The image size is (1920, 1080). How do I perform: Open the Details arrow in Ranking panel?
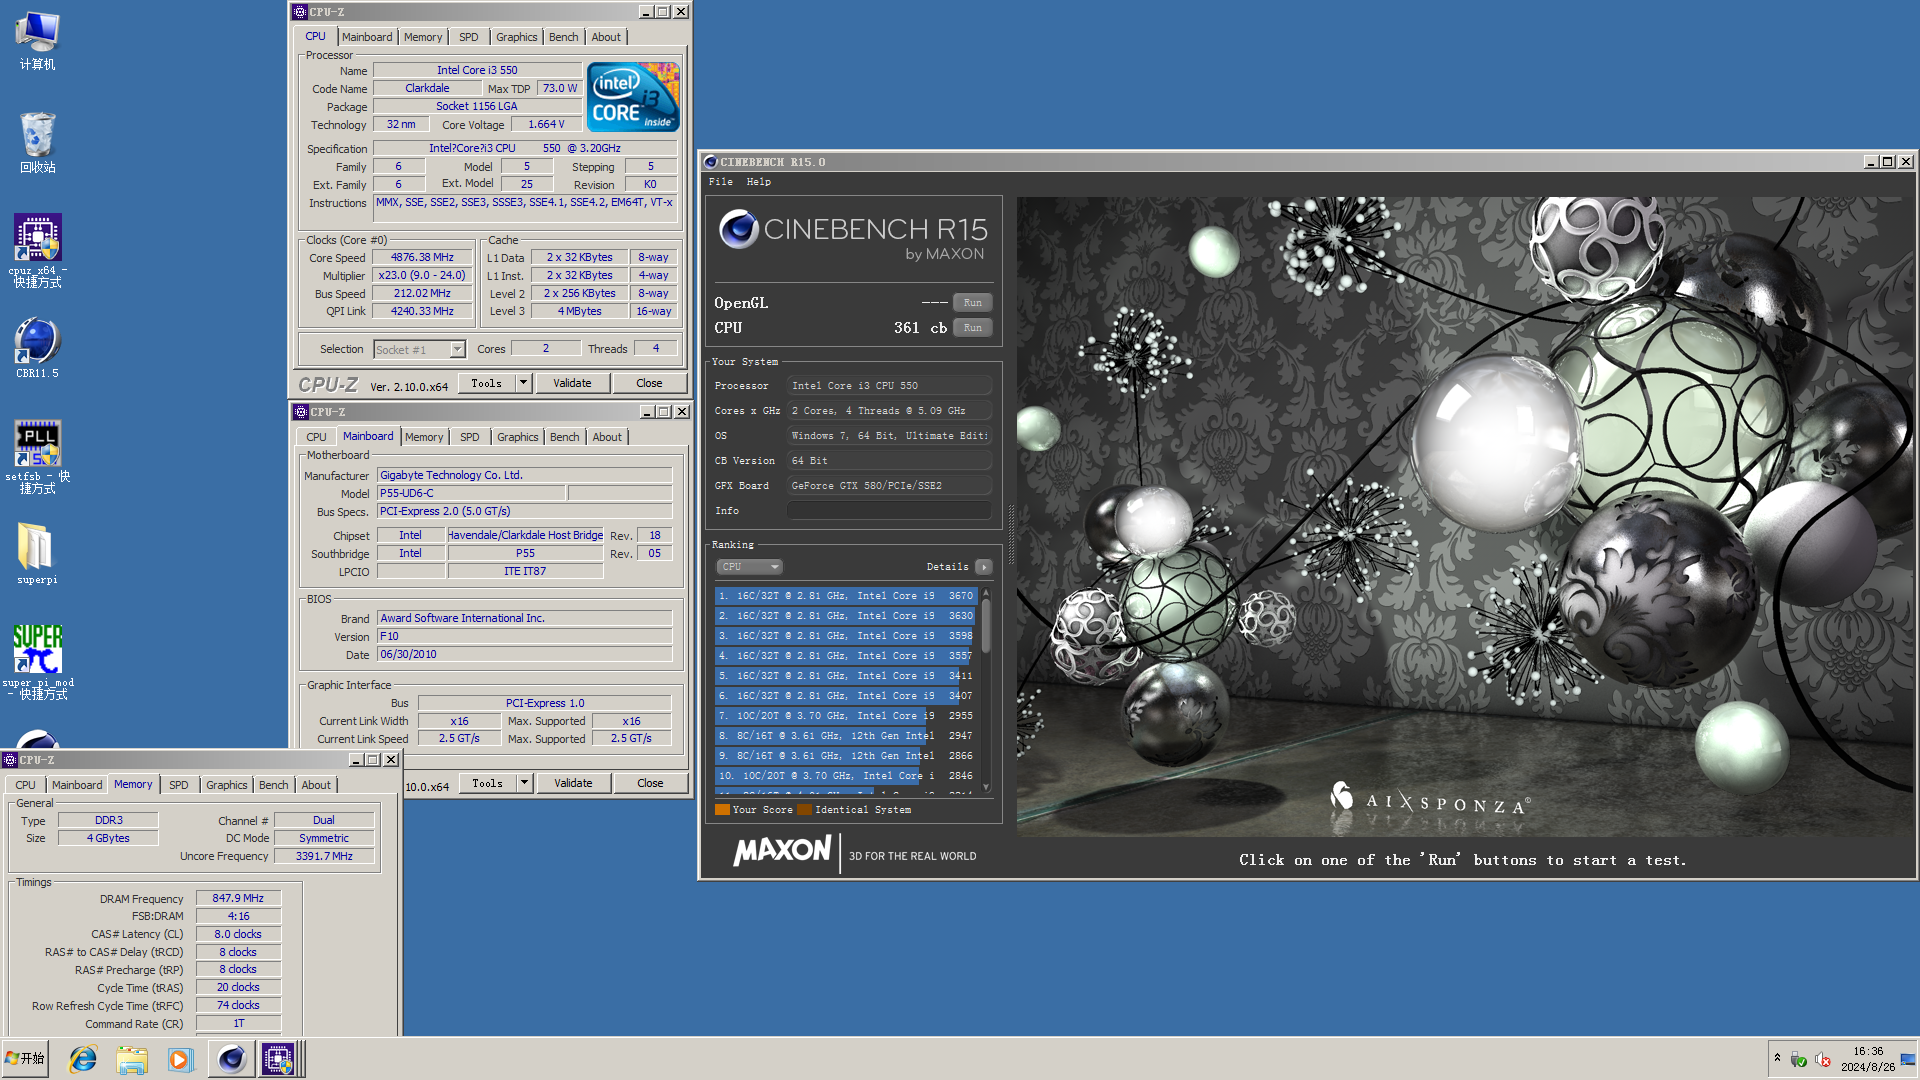984,567
